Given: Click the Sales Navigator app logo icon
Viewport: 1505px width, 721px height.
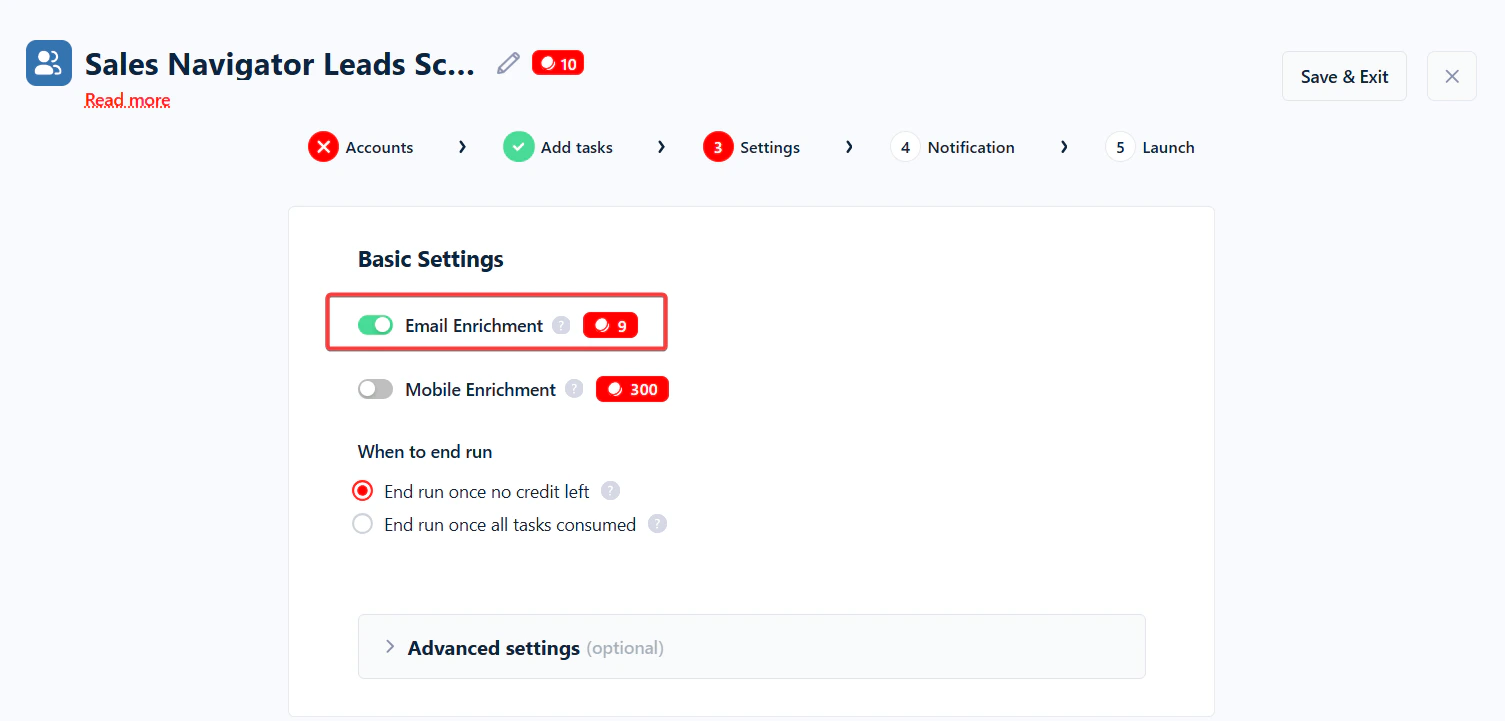Looking at the screenshot, I should pos(49,63).
